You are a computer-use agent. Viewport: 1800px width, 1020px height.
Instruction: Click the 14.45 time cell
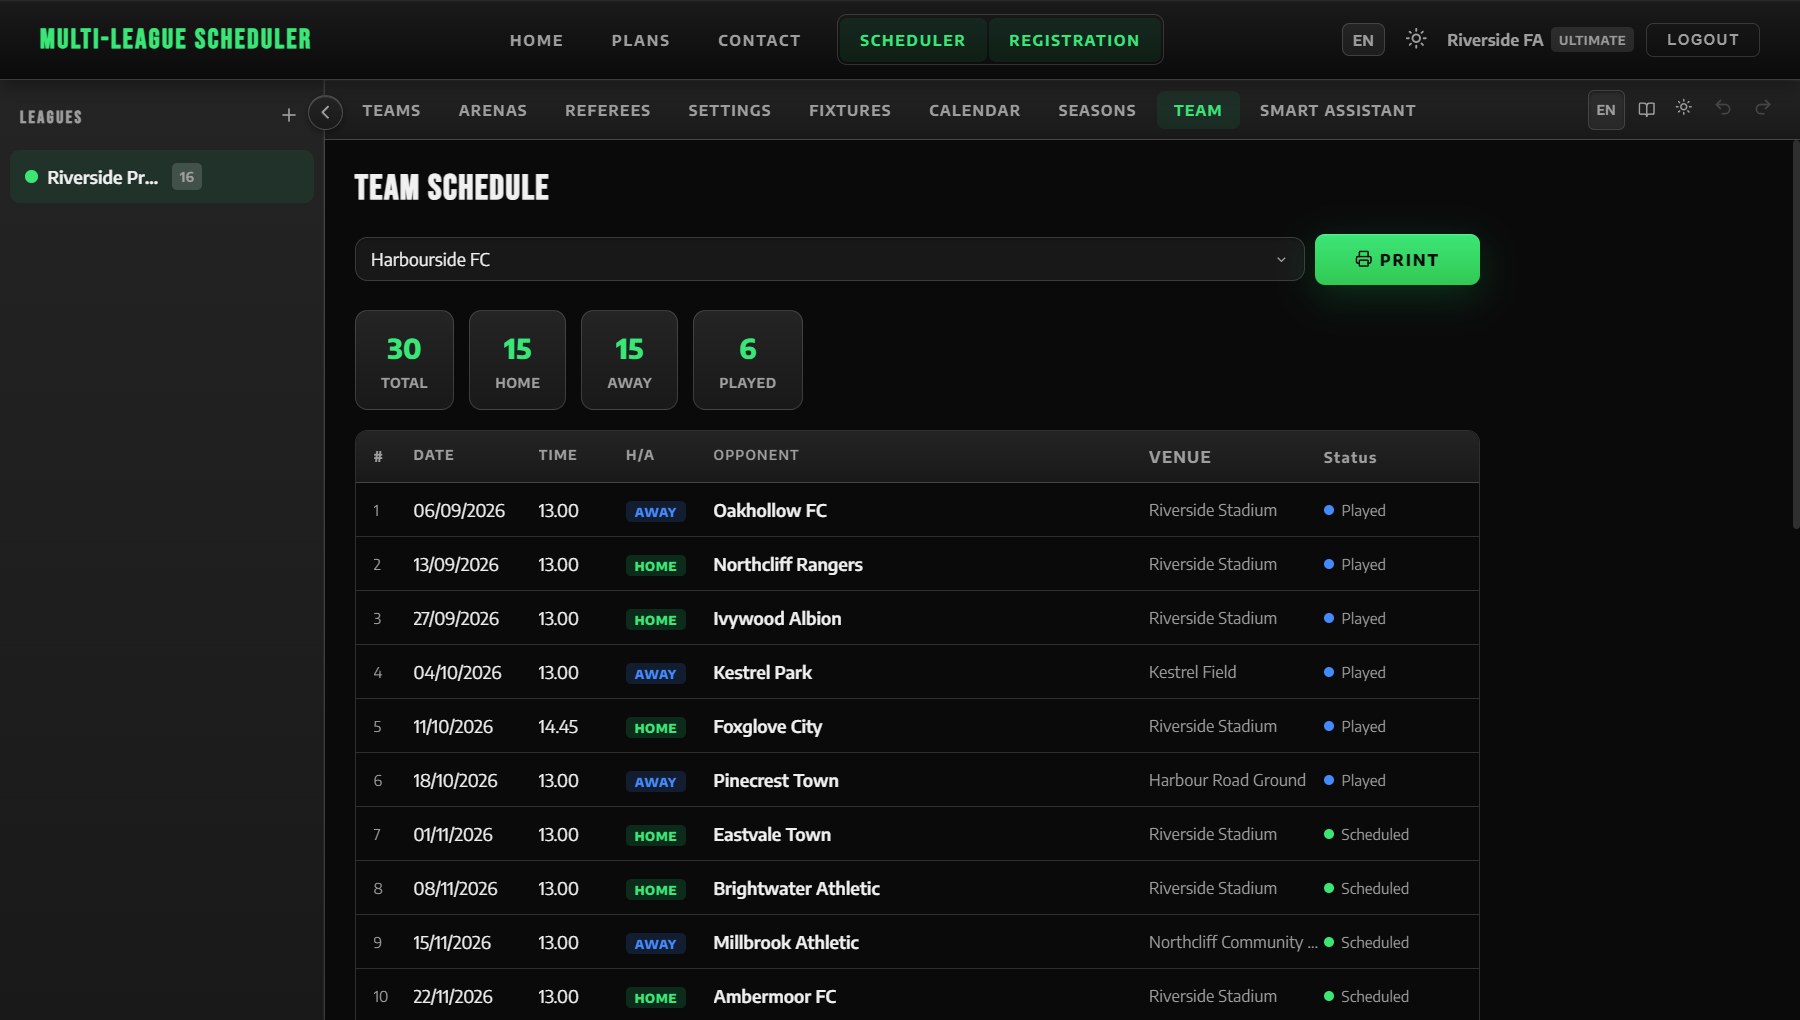tap(558, 726)
